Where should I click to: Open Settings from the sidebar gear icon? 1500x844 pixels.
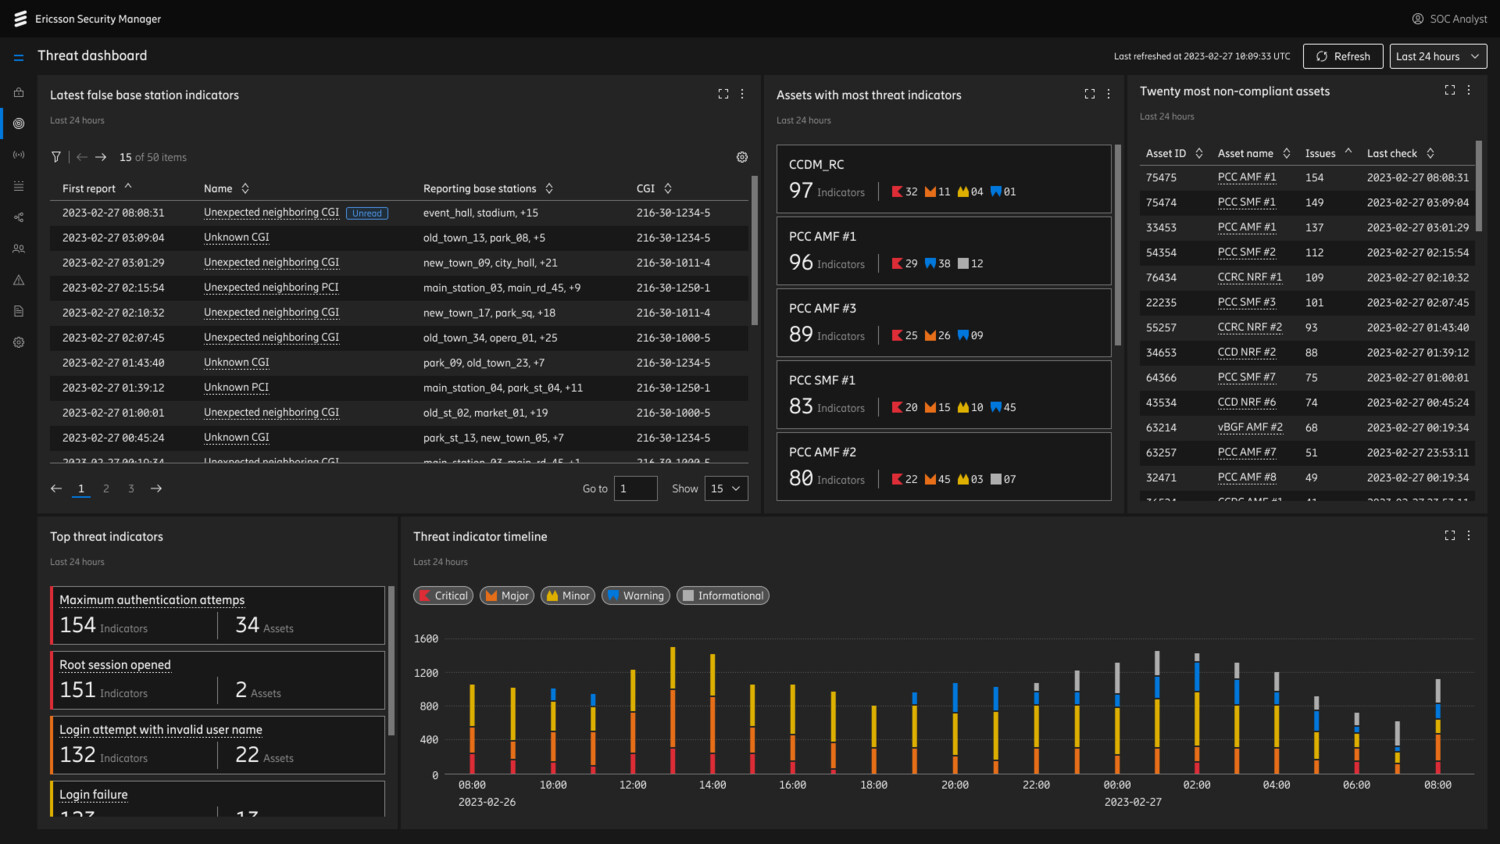[18, 342]
